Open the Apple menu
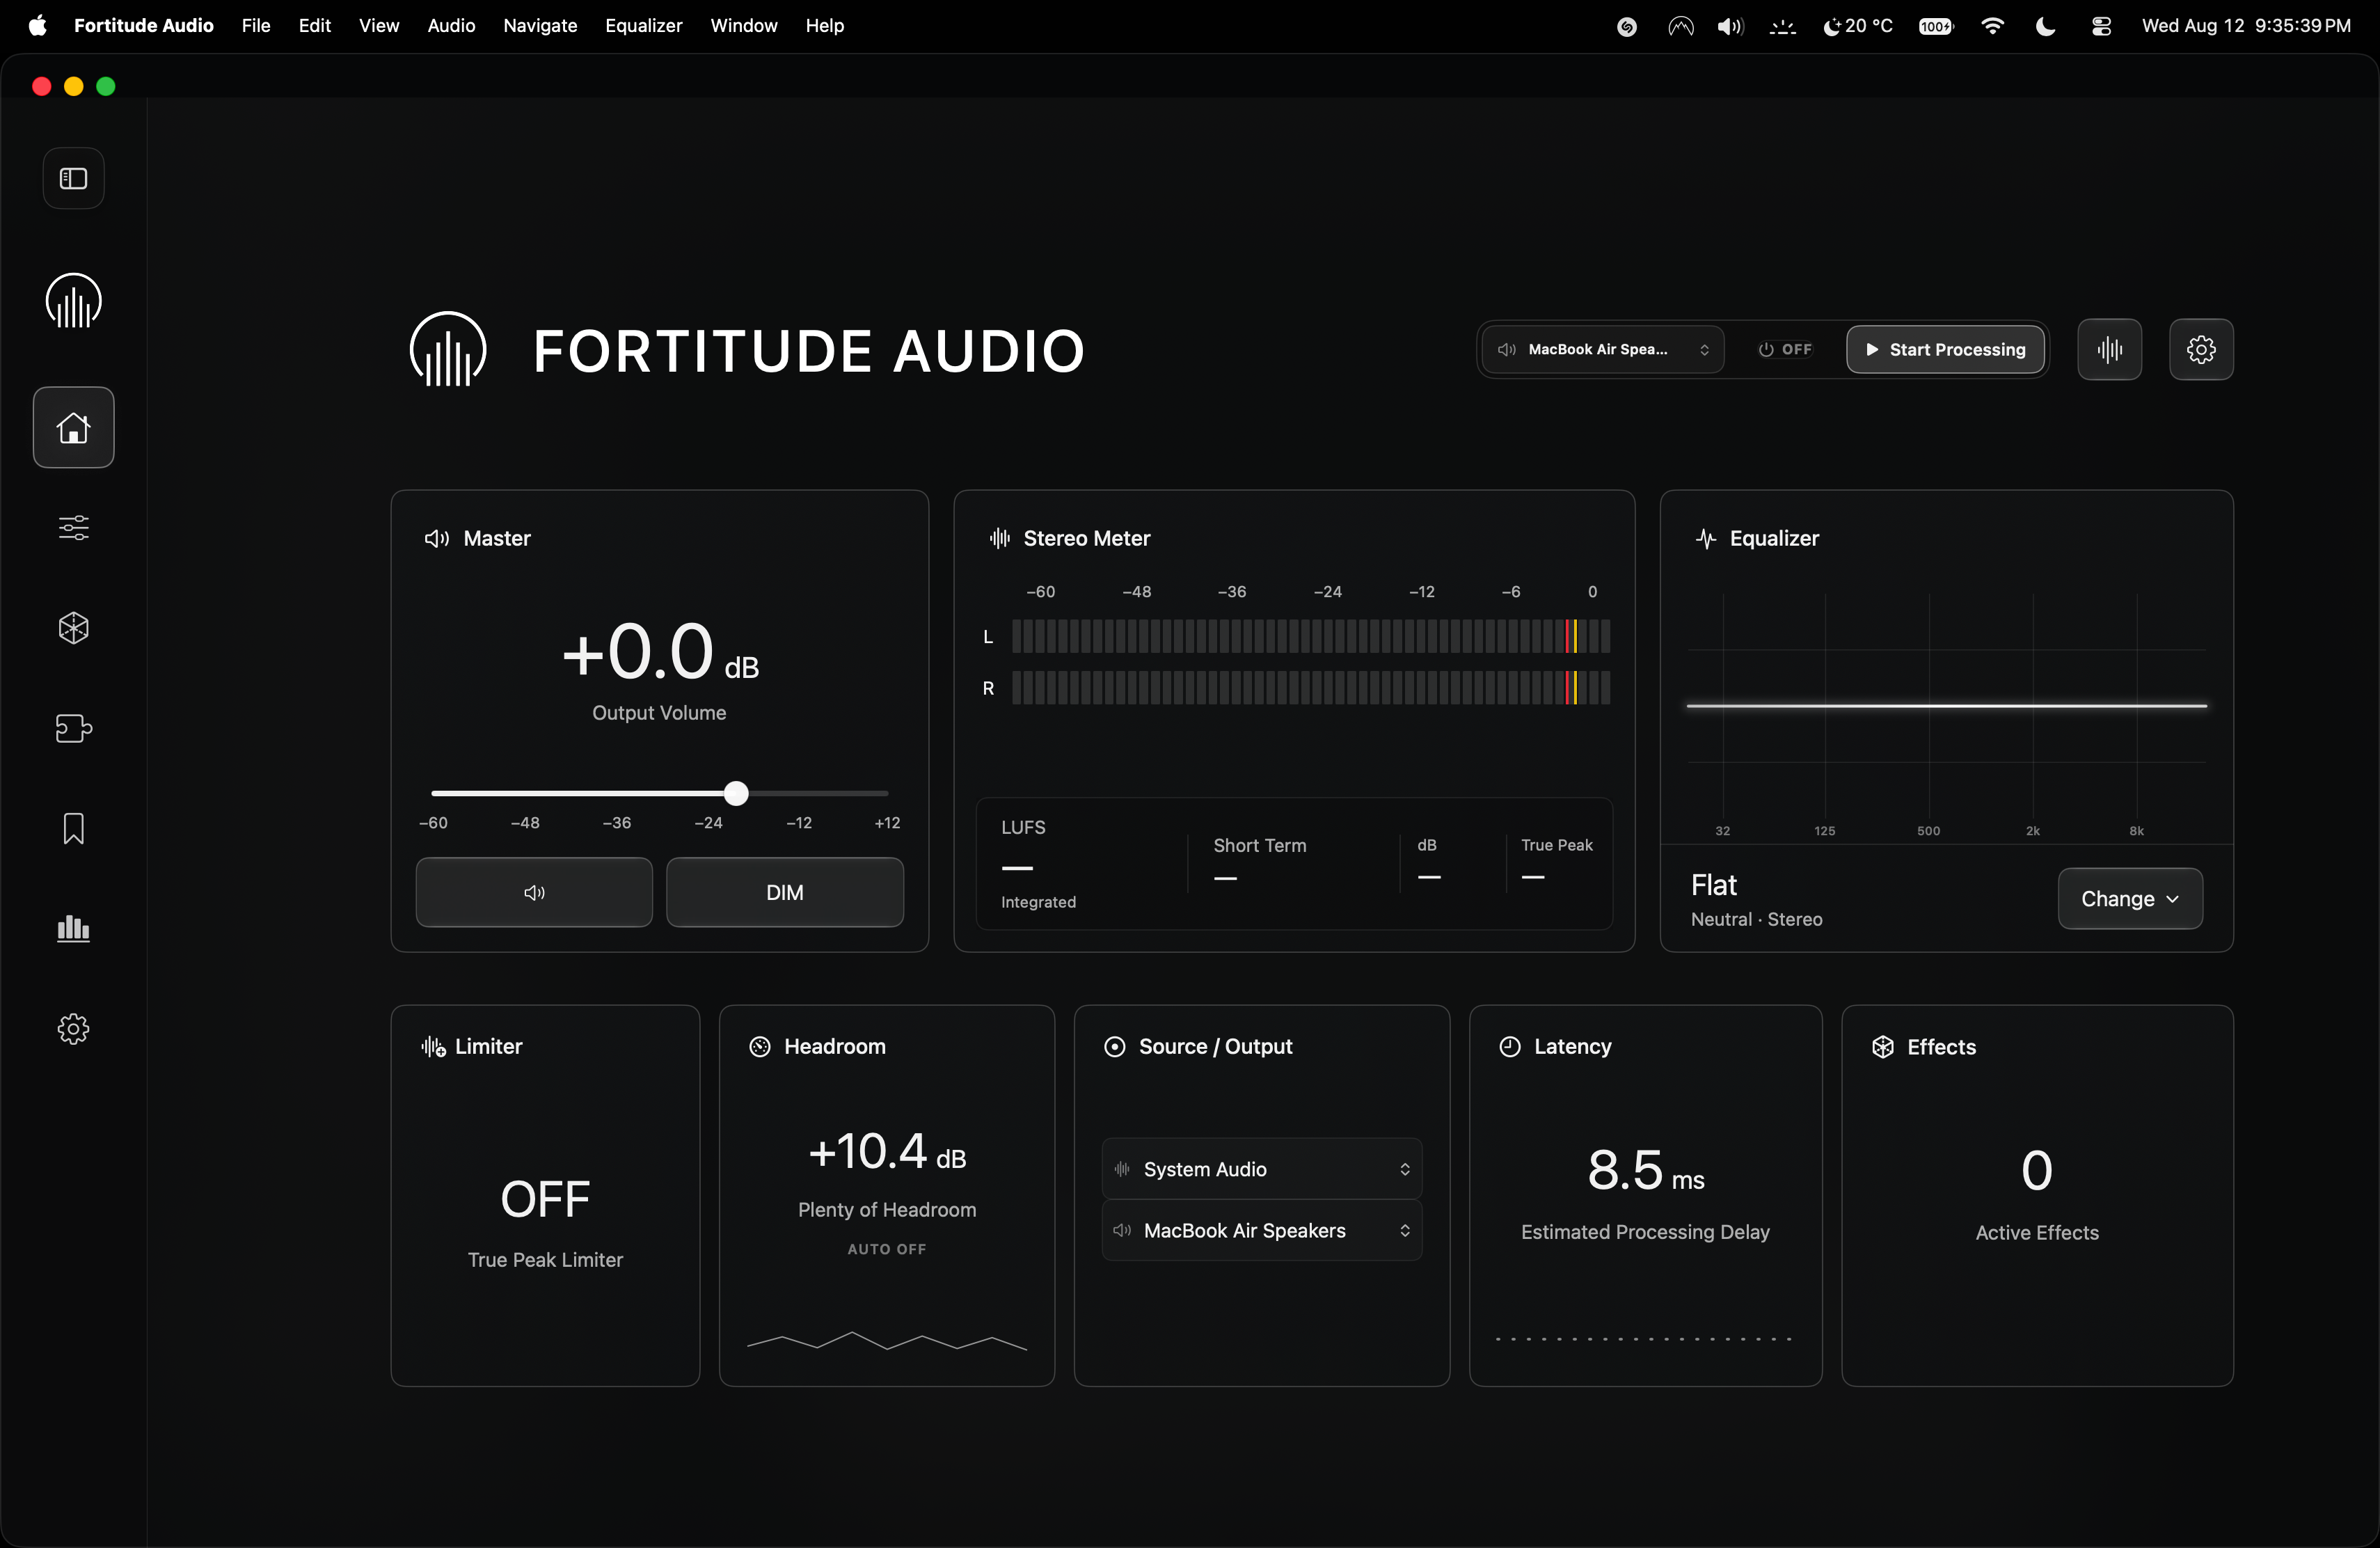2380x1548 pixels. (37, 26)
